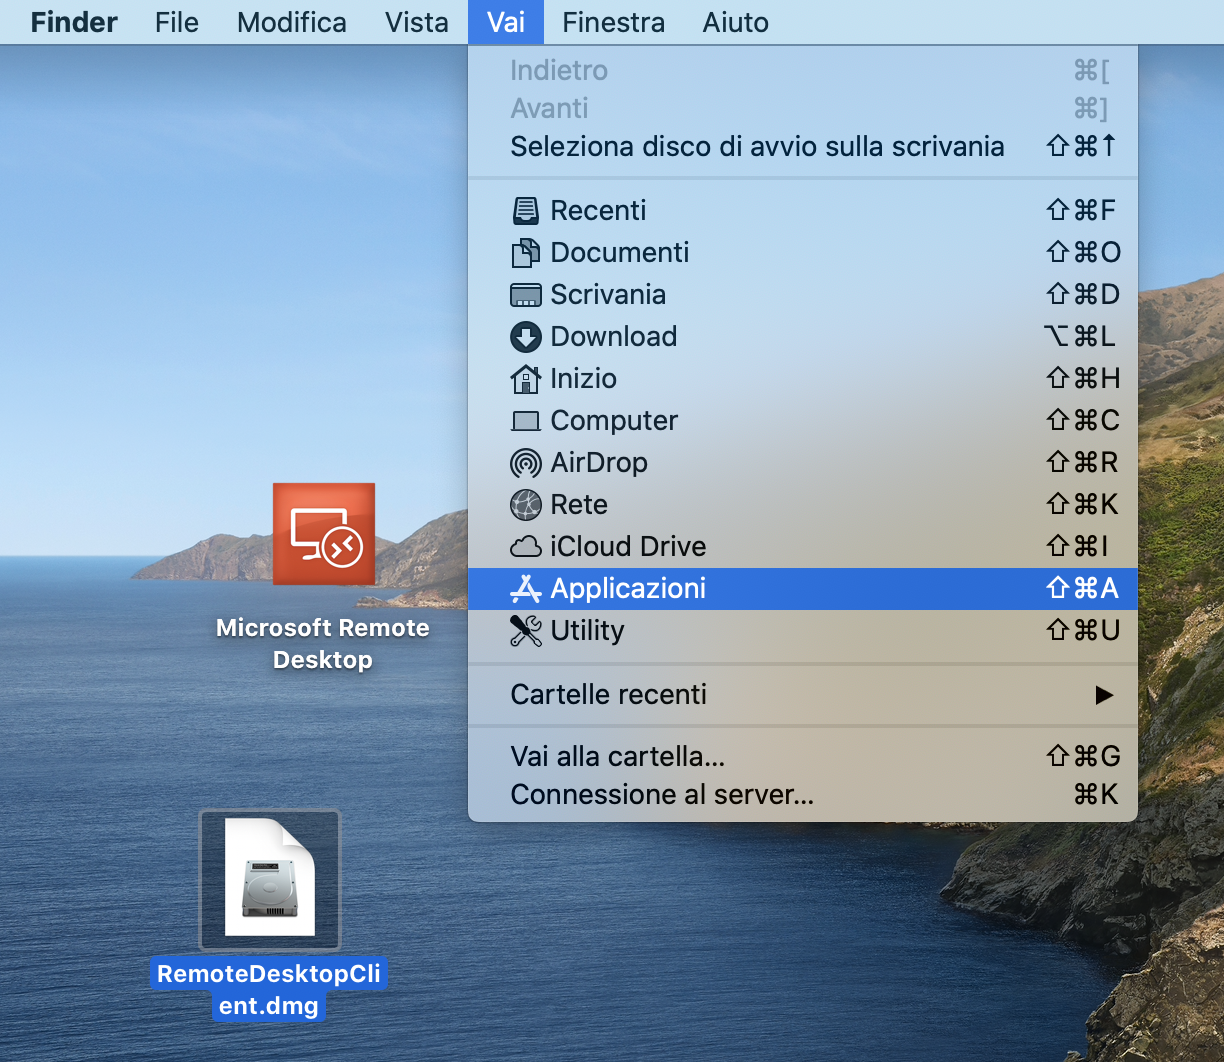Open the File menu in menu bar

point(177,22)
